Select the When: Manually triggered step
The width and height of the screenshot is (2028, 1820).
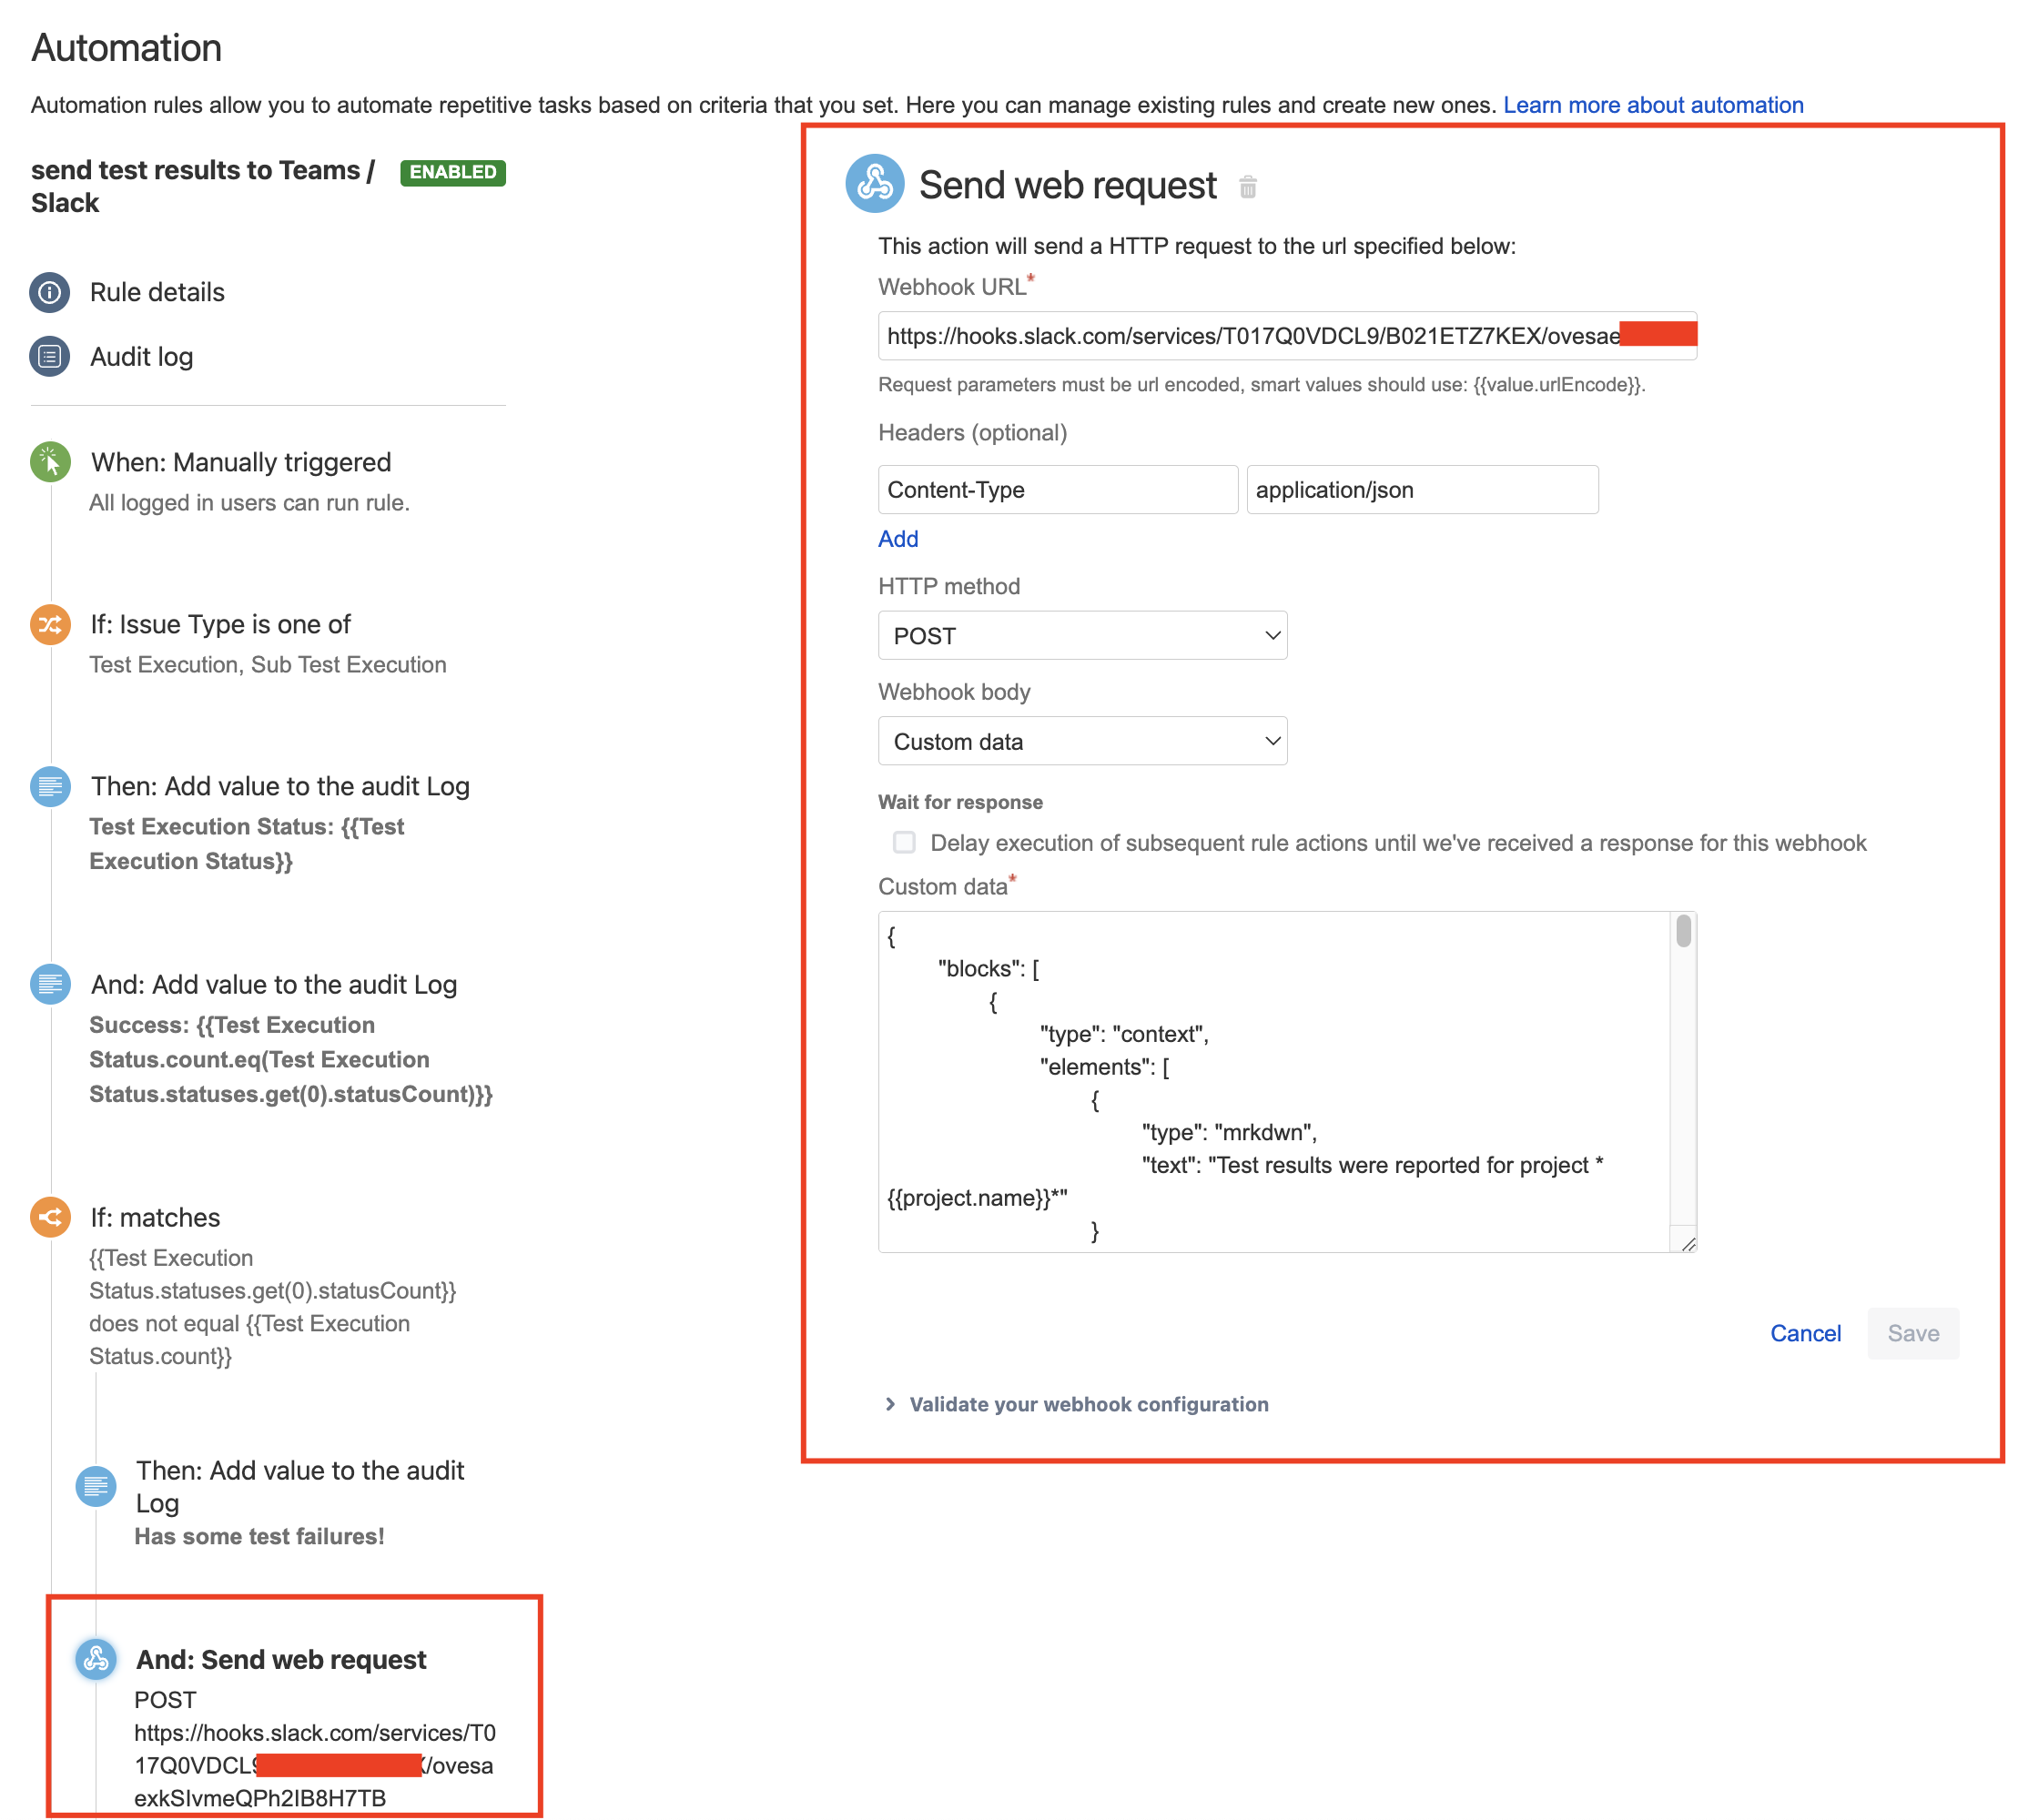241,462
